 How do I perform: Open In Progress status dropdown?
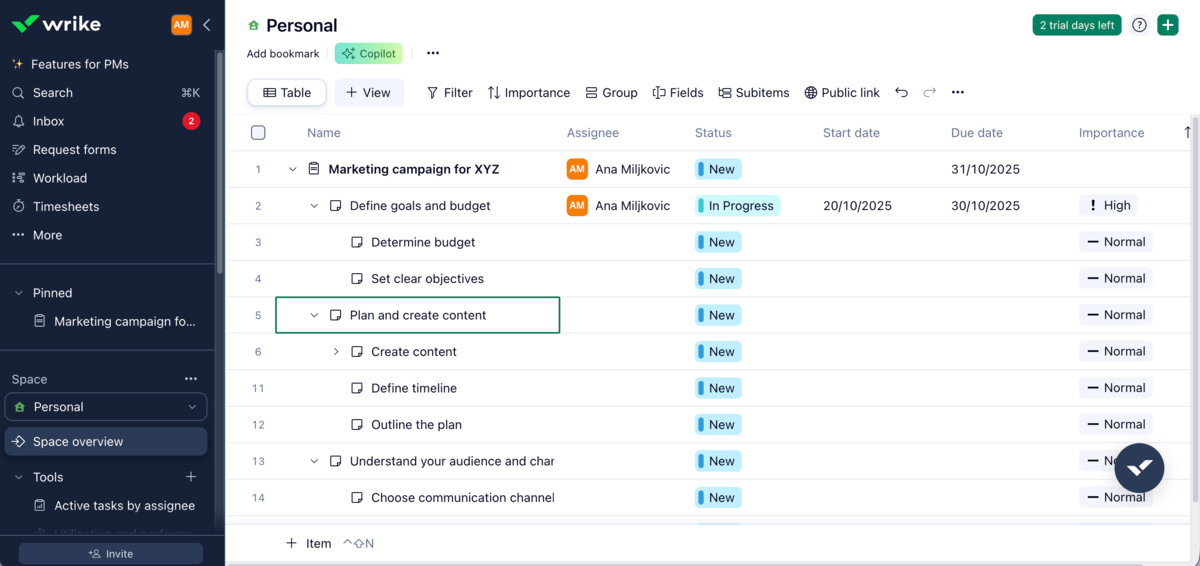tap(738, 206)
